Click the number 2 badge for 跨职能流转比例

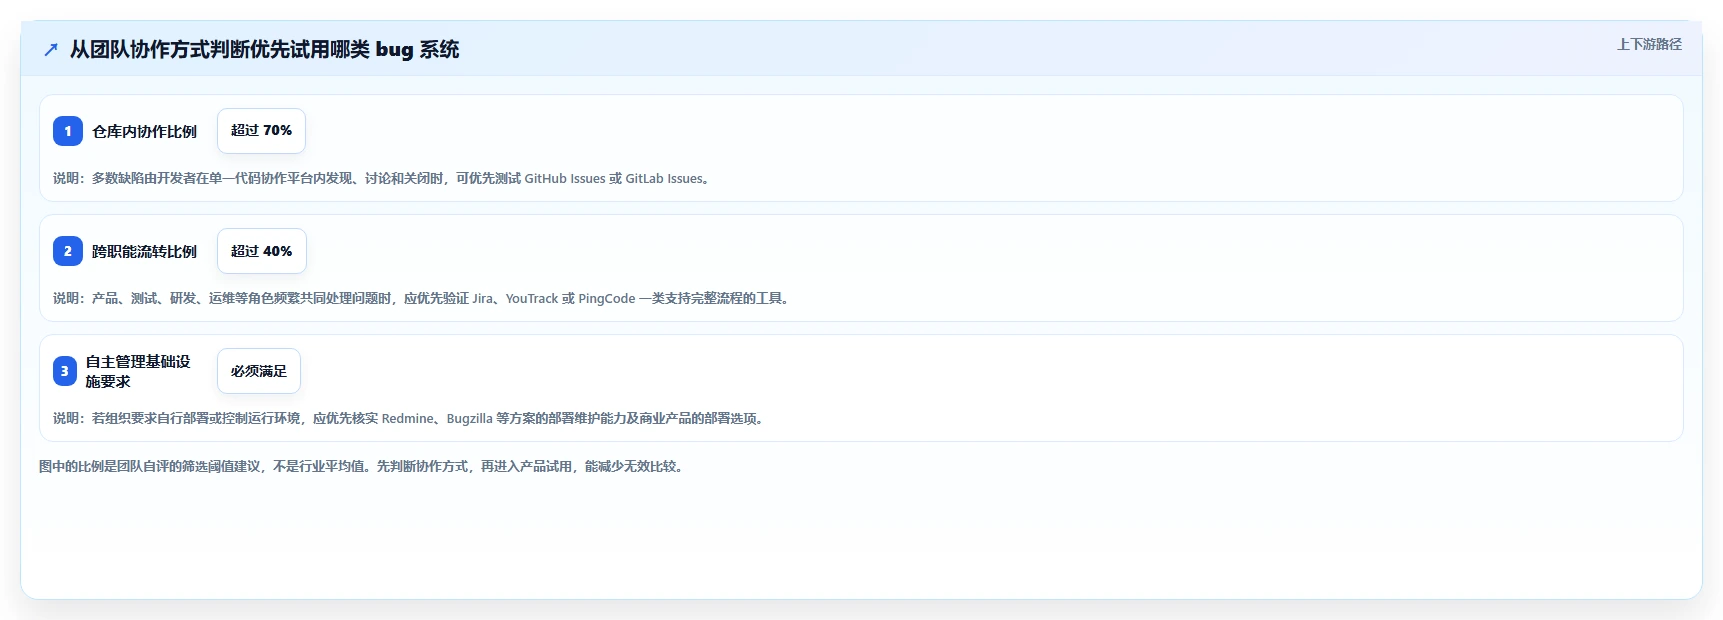(x=68, y=251)
